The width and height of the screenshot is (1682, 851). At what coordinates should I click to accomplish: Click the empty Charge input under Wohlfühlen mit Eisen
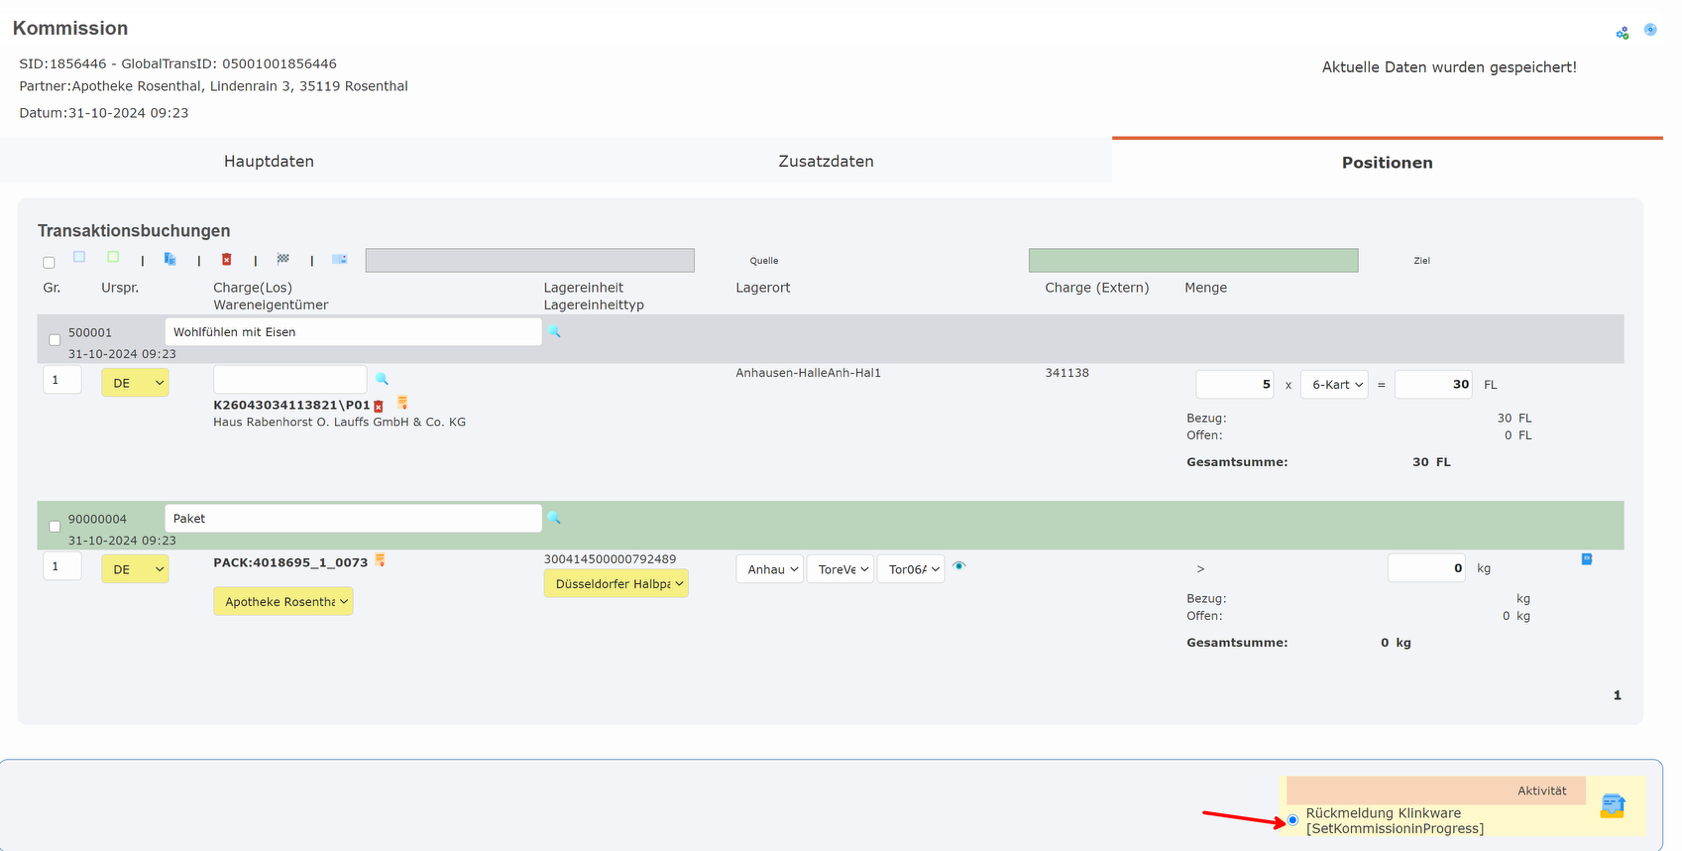[x=290, y=380]
